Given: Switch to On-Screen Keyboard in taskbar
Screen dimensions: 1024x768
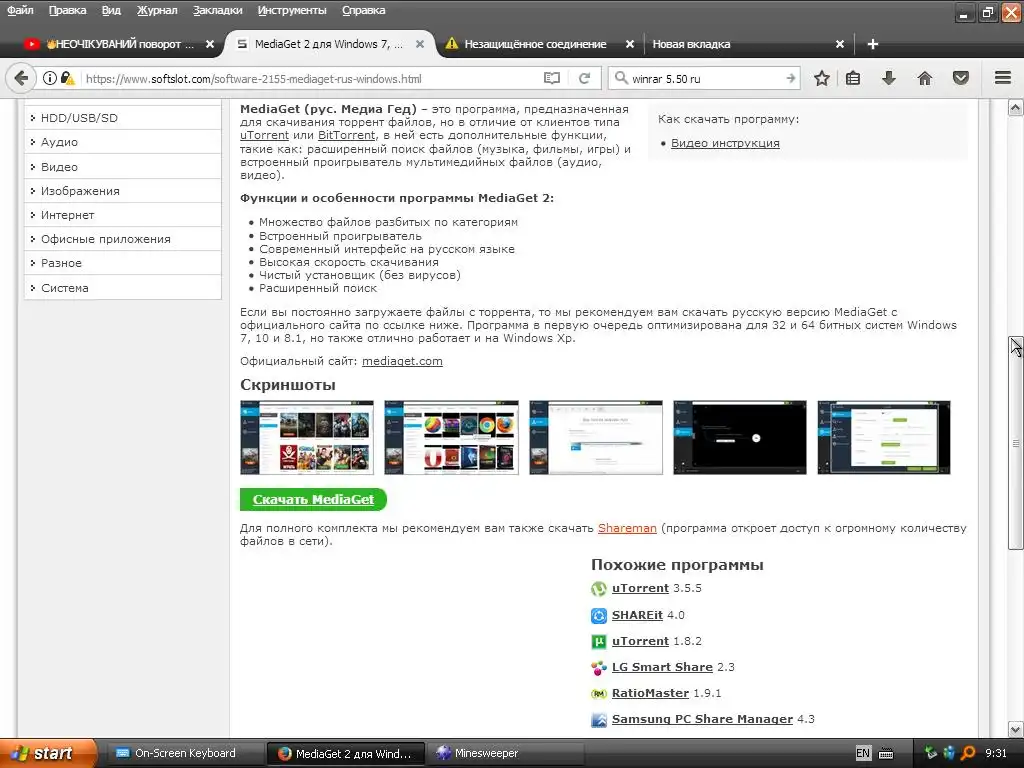Looking at the screenshot, I should 185,754.
